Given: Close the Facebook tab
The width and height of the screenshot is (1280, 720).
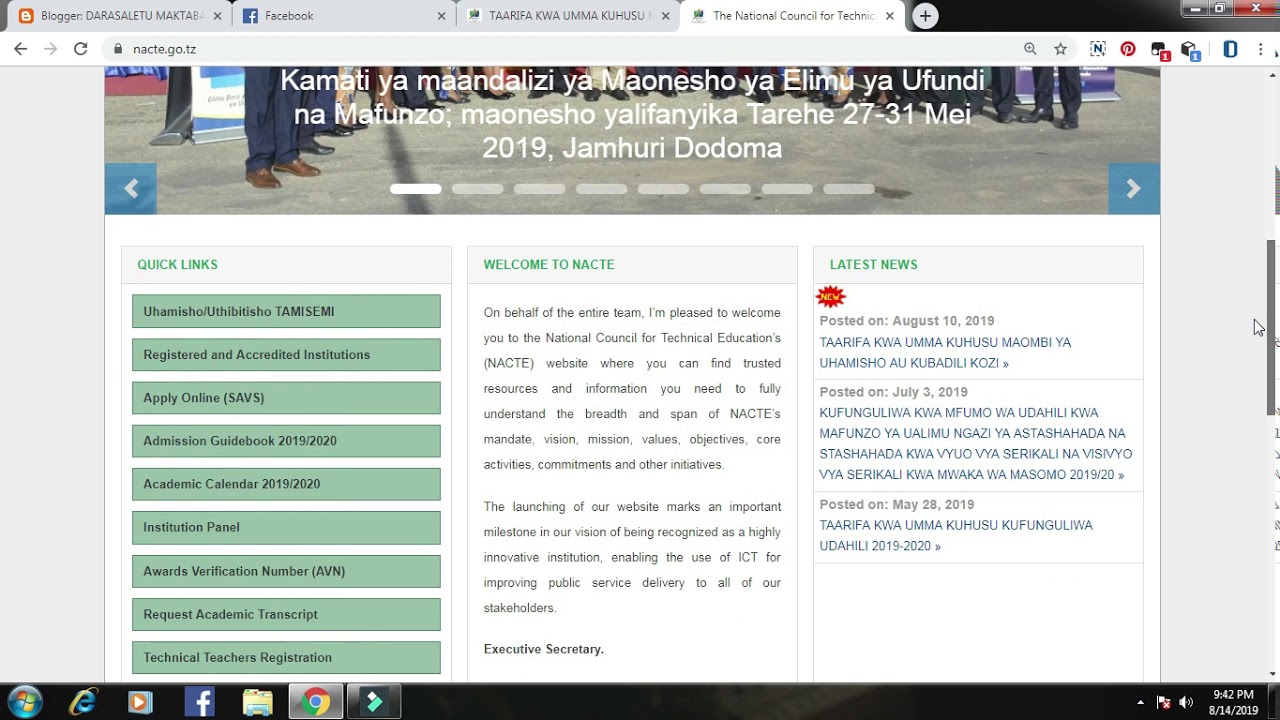Looking at the screenshot, I should [442, 16].
